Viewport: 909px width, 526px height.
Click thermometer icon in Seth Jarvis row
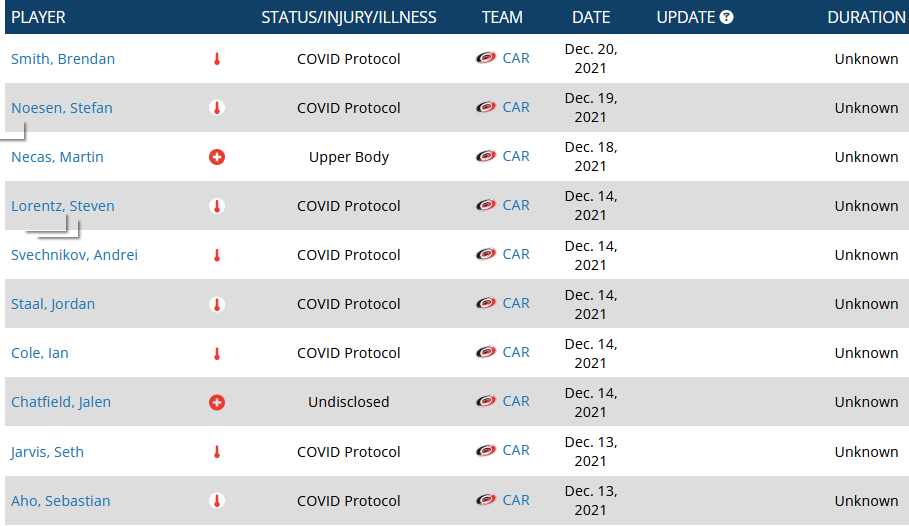217,452
